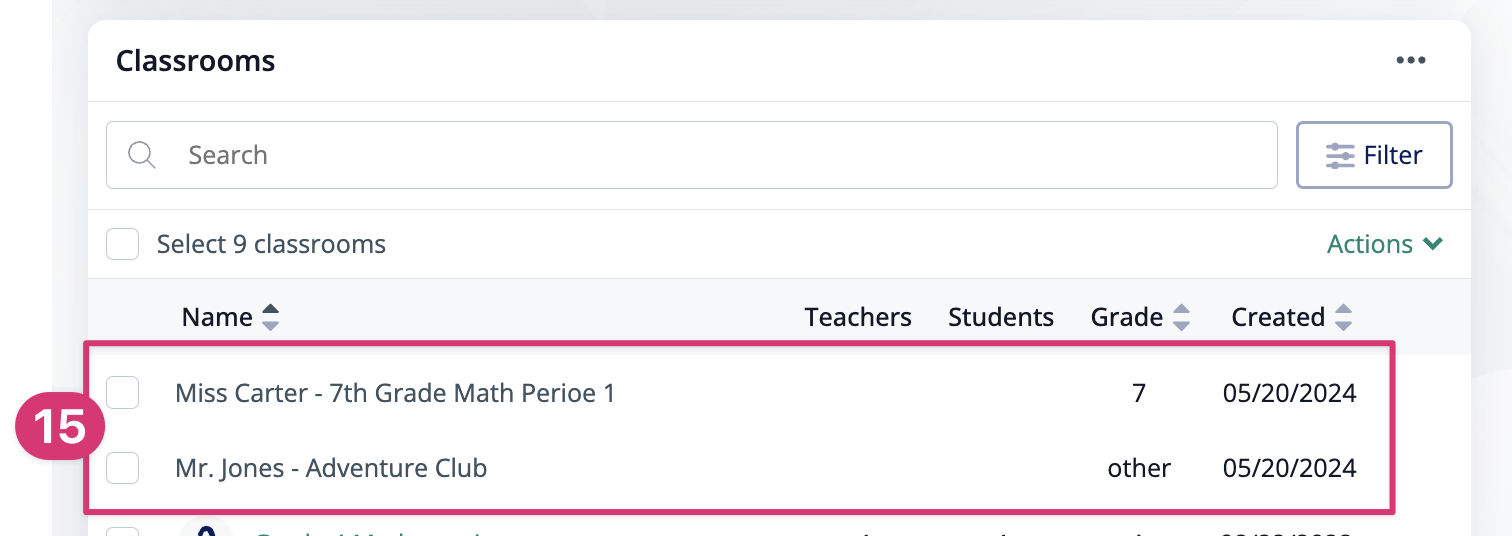The image size is (1512, 536).
Task: Open Mr. Jones Adventure Club classroom
Action: click(x=331, y=467)
